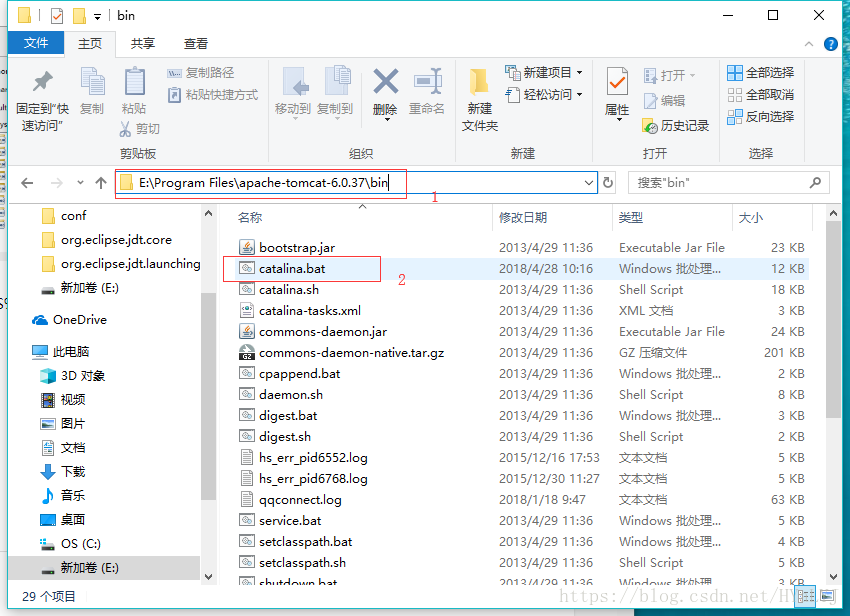Select setclasspath.bat file
This screenshot has width=850, height=616.
(305, 542)
